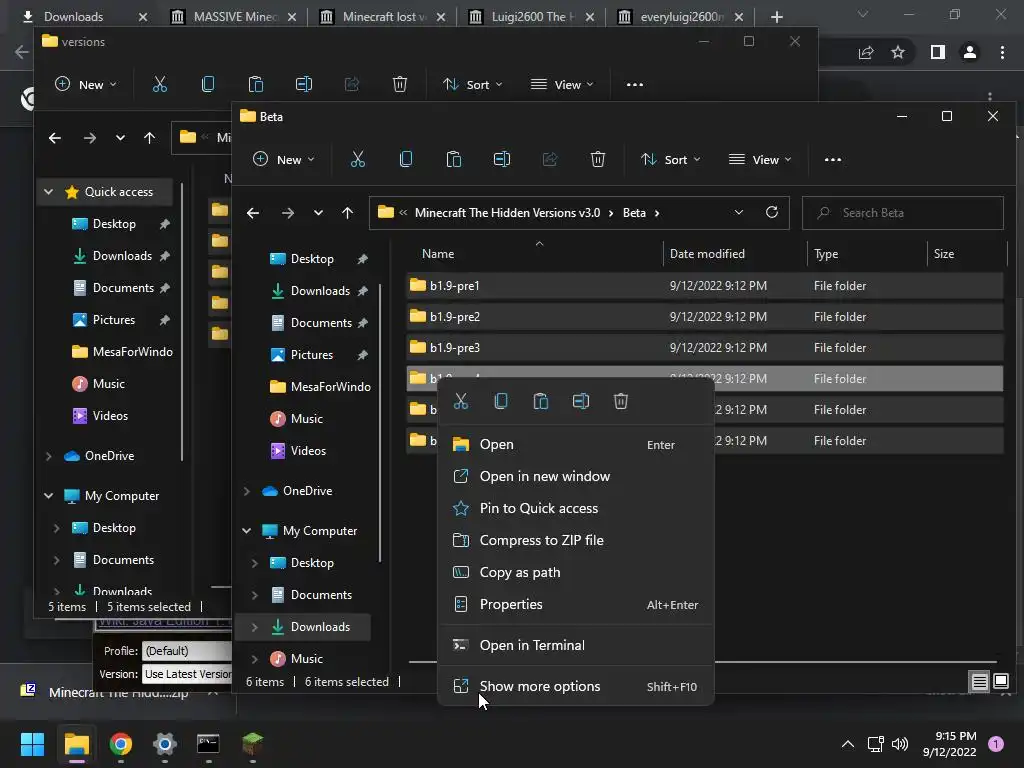Image resolution: width=1024 pixels, height=768 pixels.
Task: Open Settings gear in taskbar
Action: [165, 744]
